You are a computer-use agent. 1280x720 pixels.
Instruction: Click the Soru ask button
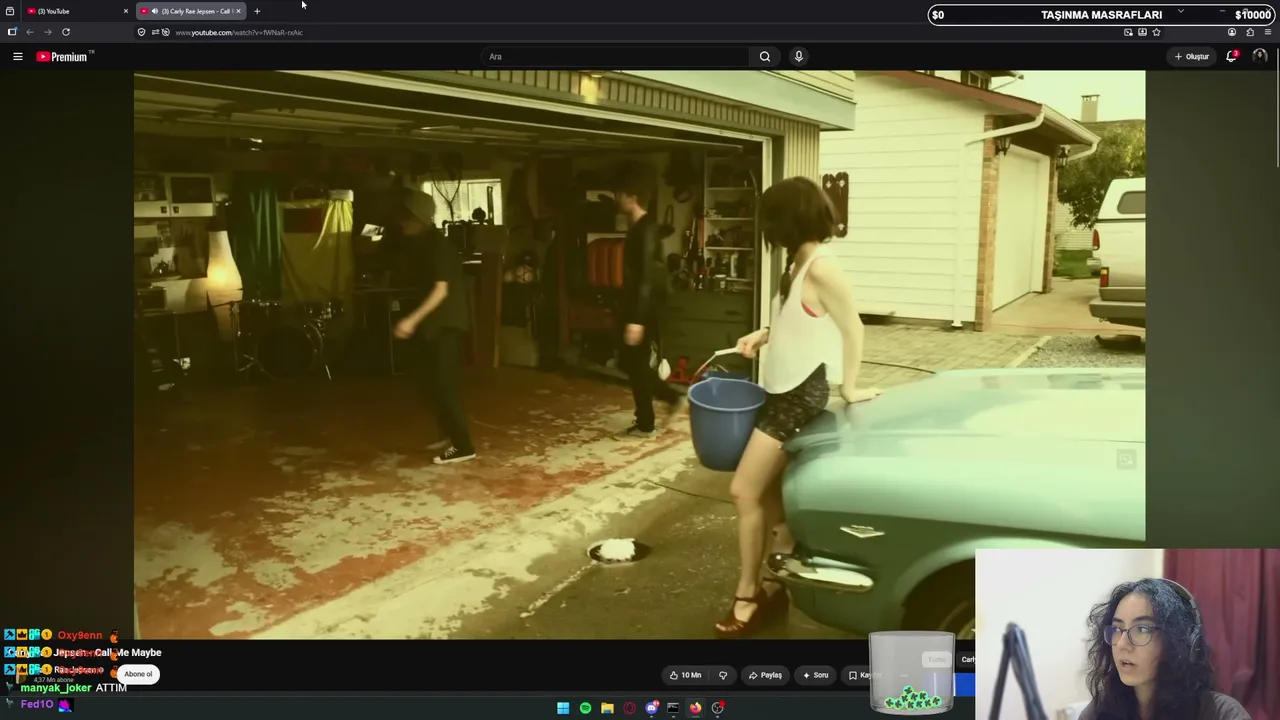815,675
